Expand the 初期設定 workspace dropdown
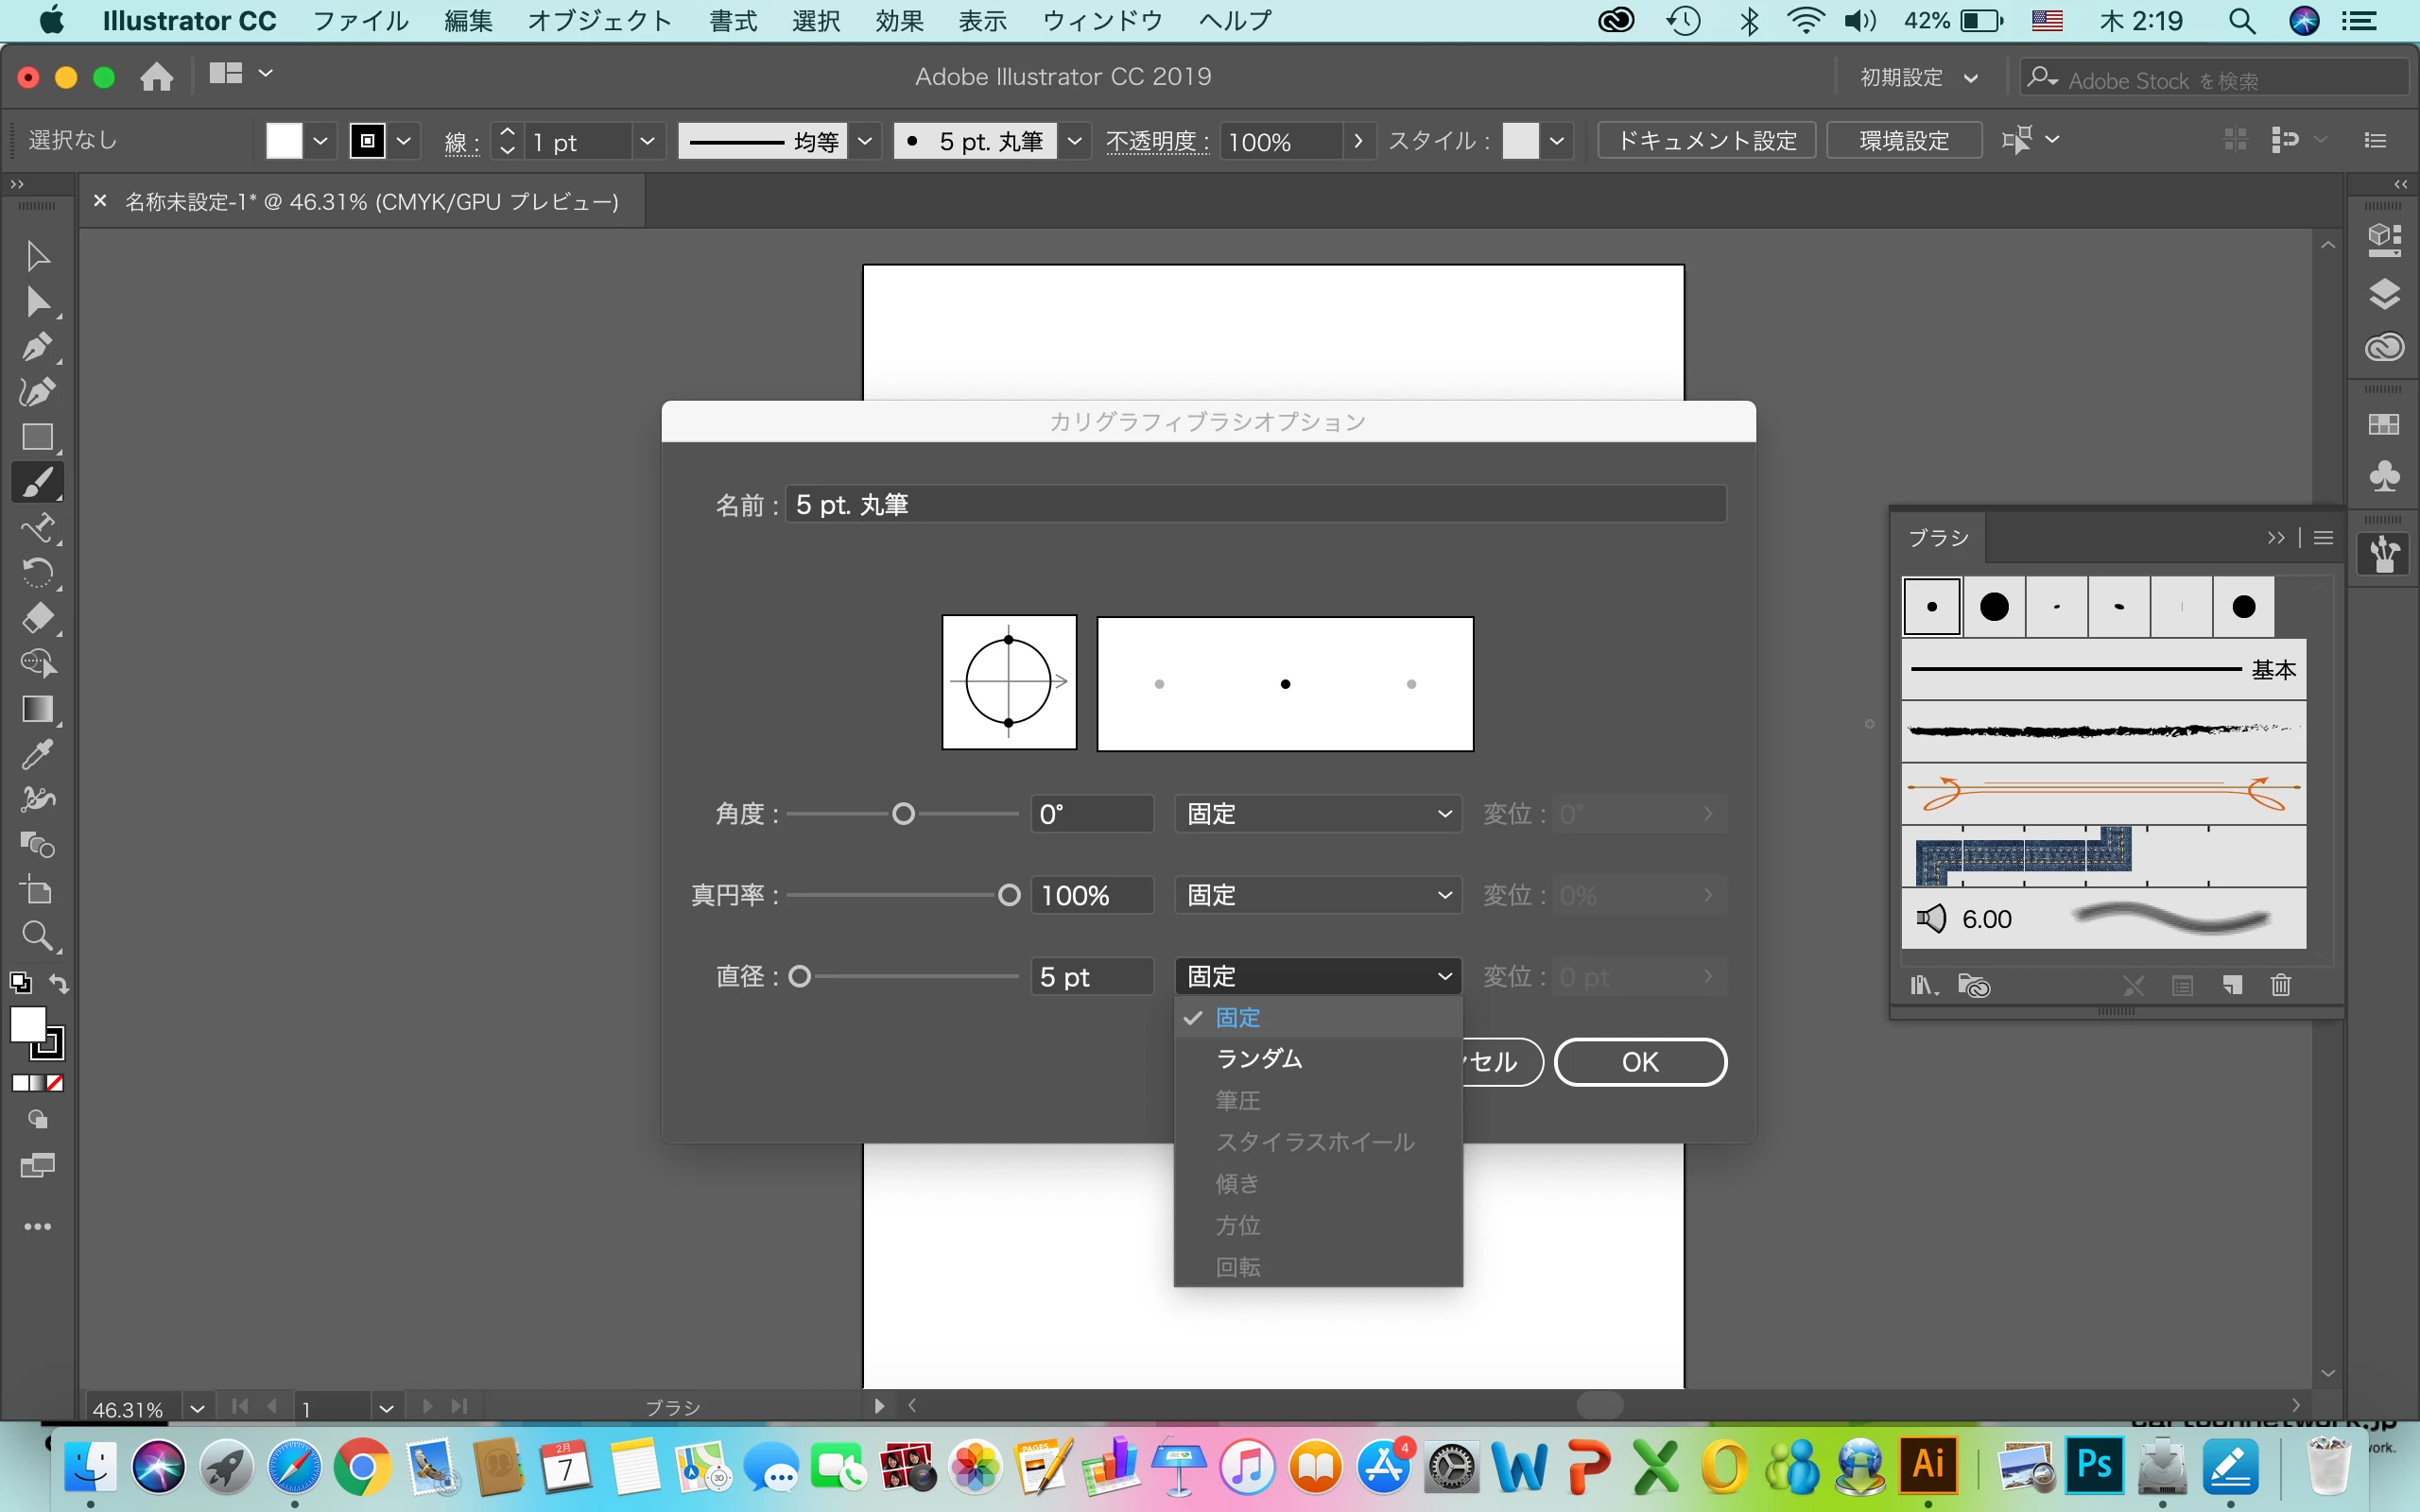This screenshot has height=1512, width=2420. coord(1917,78)
